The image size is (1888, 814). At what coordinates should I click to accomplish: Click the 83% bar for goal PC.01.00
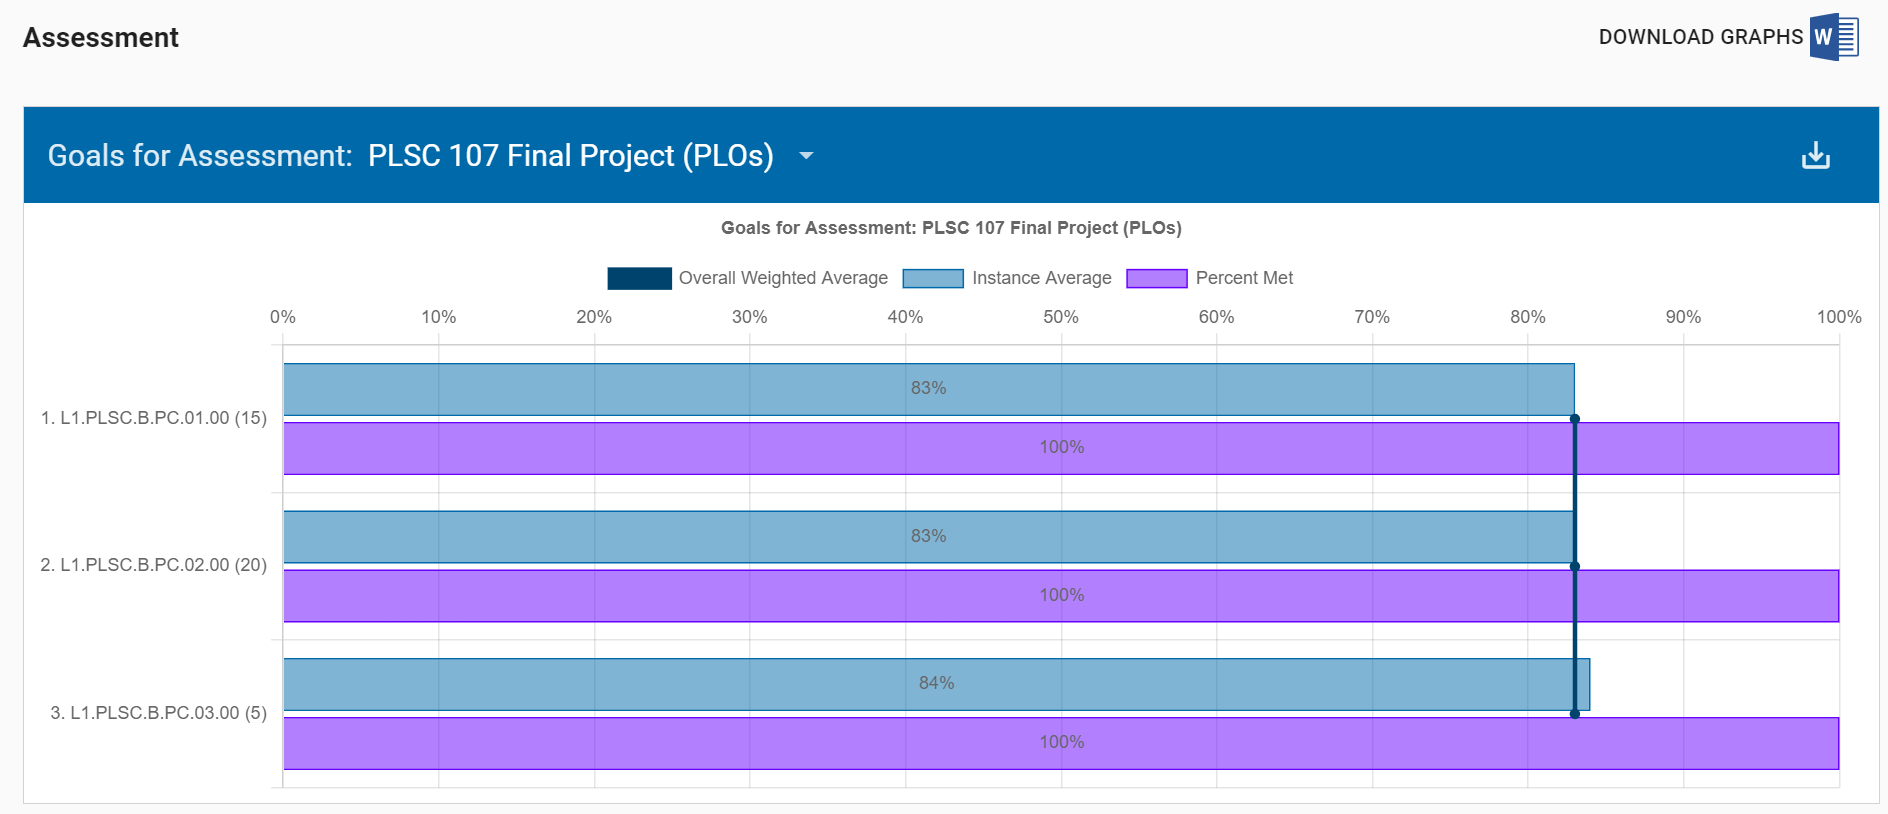click(928, 389)
